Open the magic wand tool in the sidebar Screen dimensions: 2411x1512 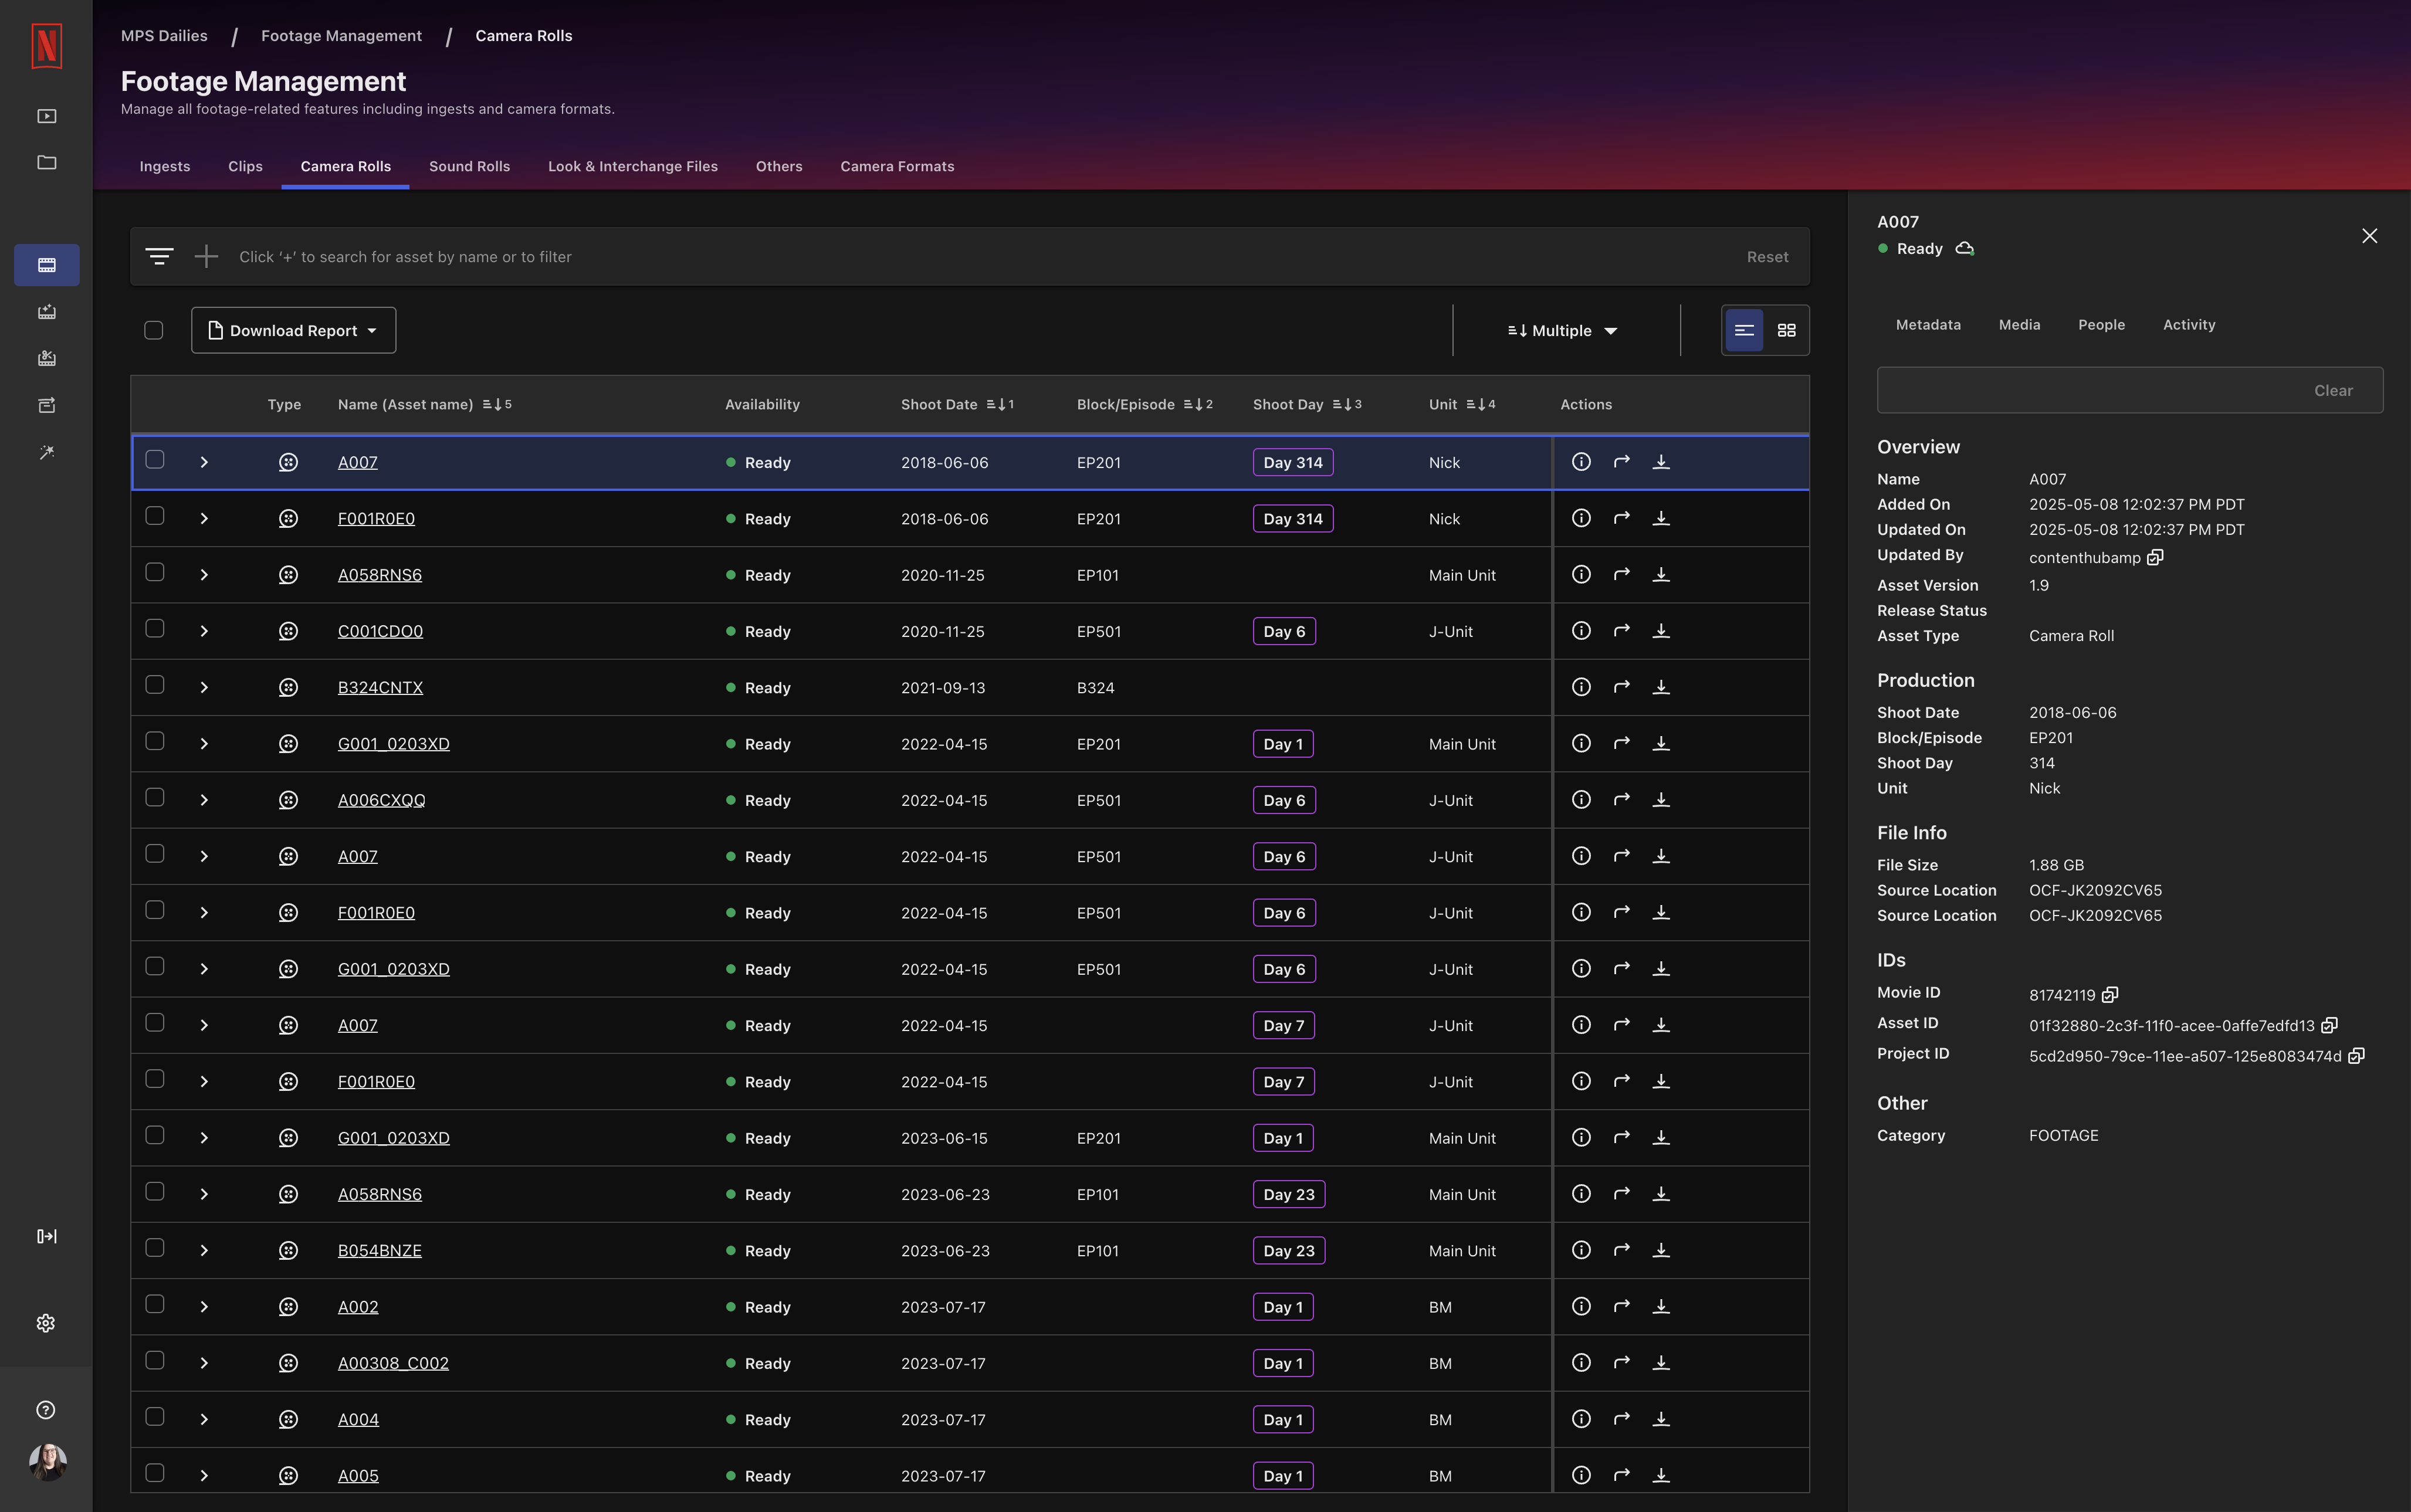click(x=46, y=451)
